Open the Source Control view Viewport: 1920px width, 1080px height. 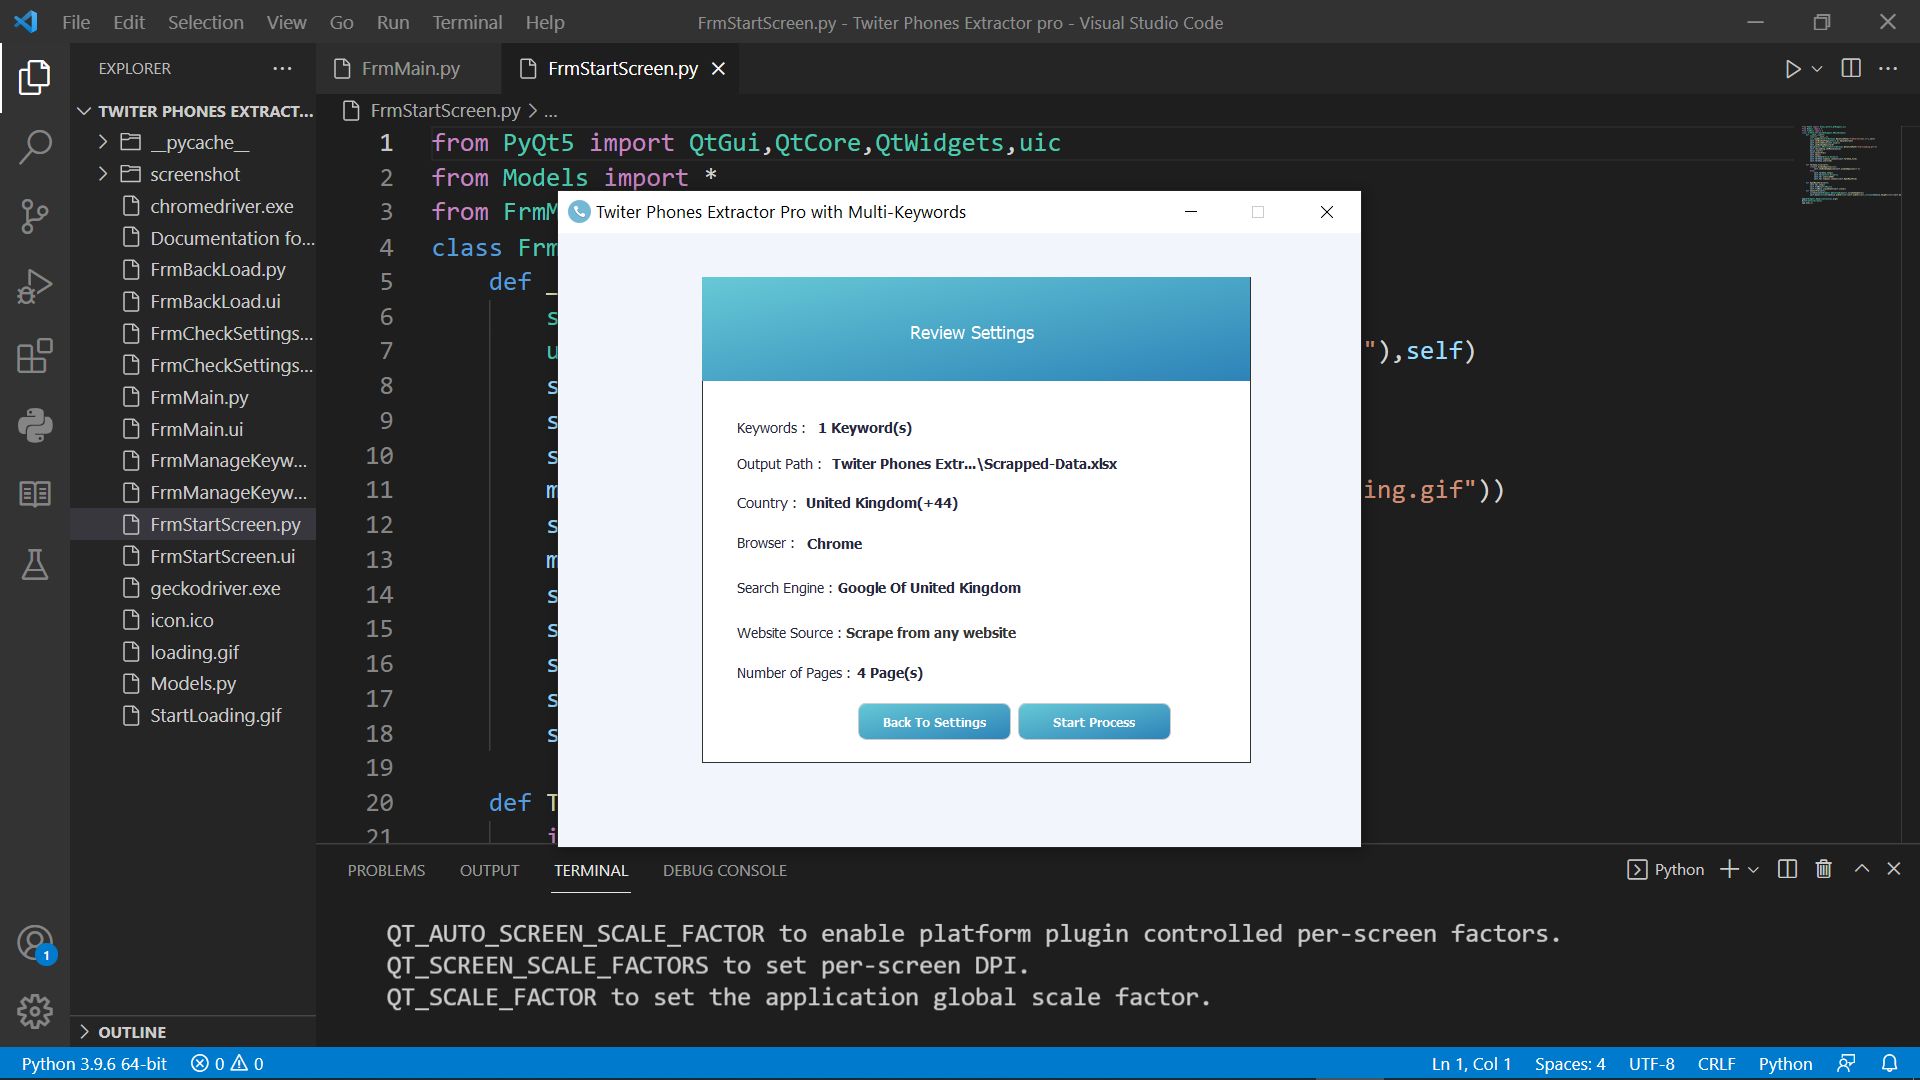34,216
